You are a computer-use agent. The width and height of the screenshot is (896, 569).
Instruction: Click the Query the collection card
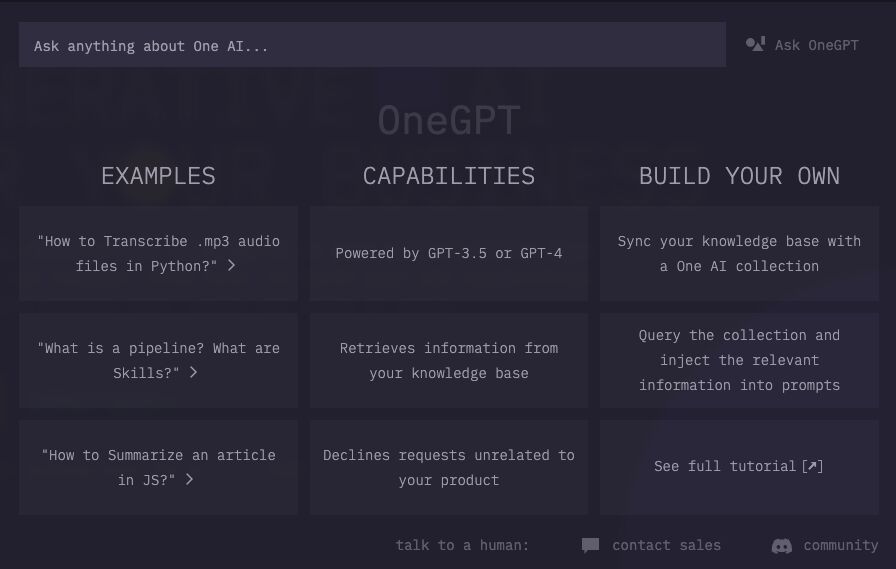pos(739,360)
